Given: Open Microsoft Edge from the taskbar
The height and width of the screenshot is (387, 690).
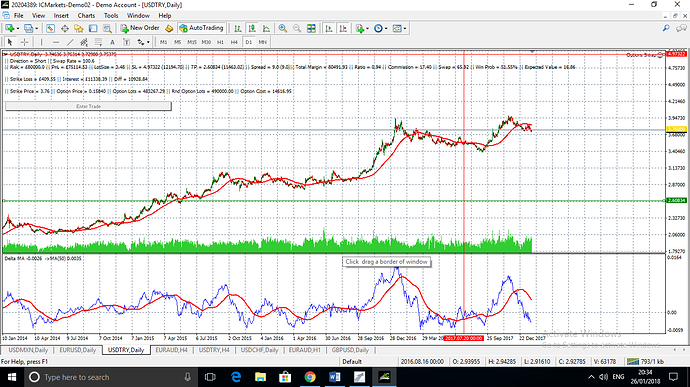Looking at the screenshot, I should (236, 377).
